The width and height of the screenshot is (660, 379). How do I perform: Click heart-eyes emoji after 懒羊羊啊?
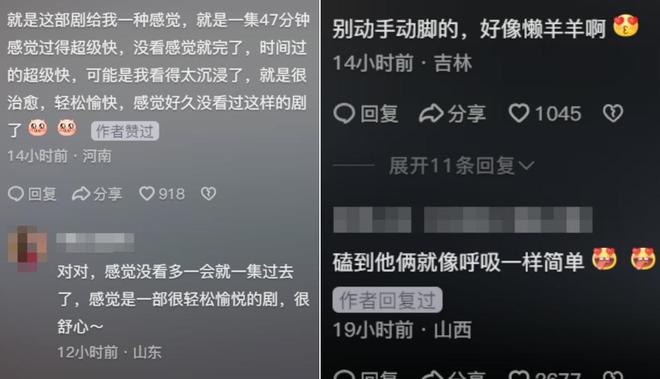pyautogui.click(x=625, y=26)
